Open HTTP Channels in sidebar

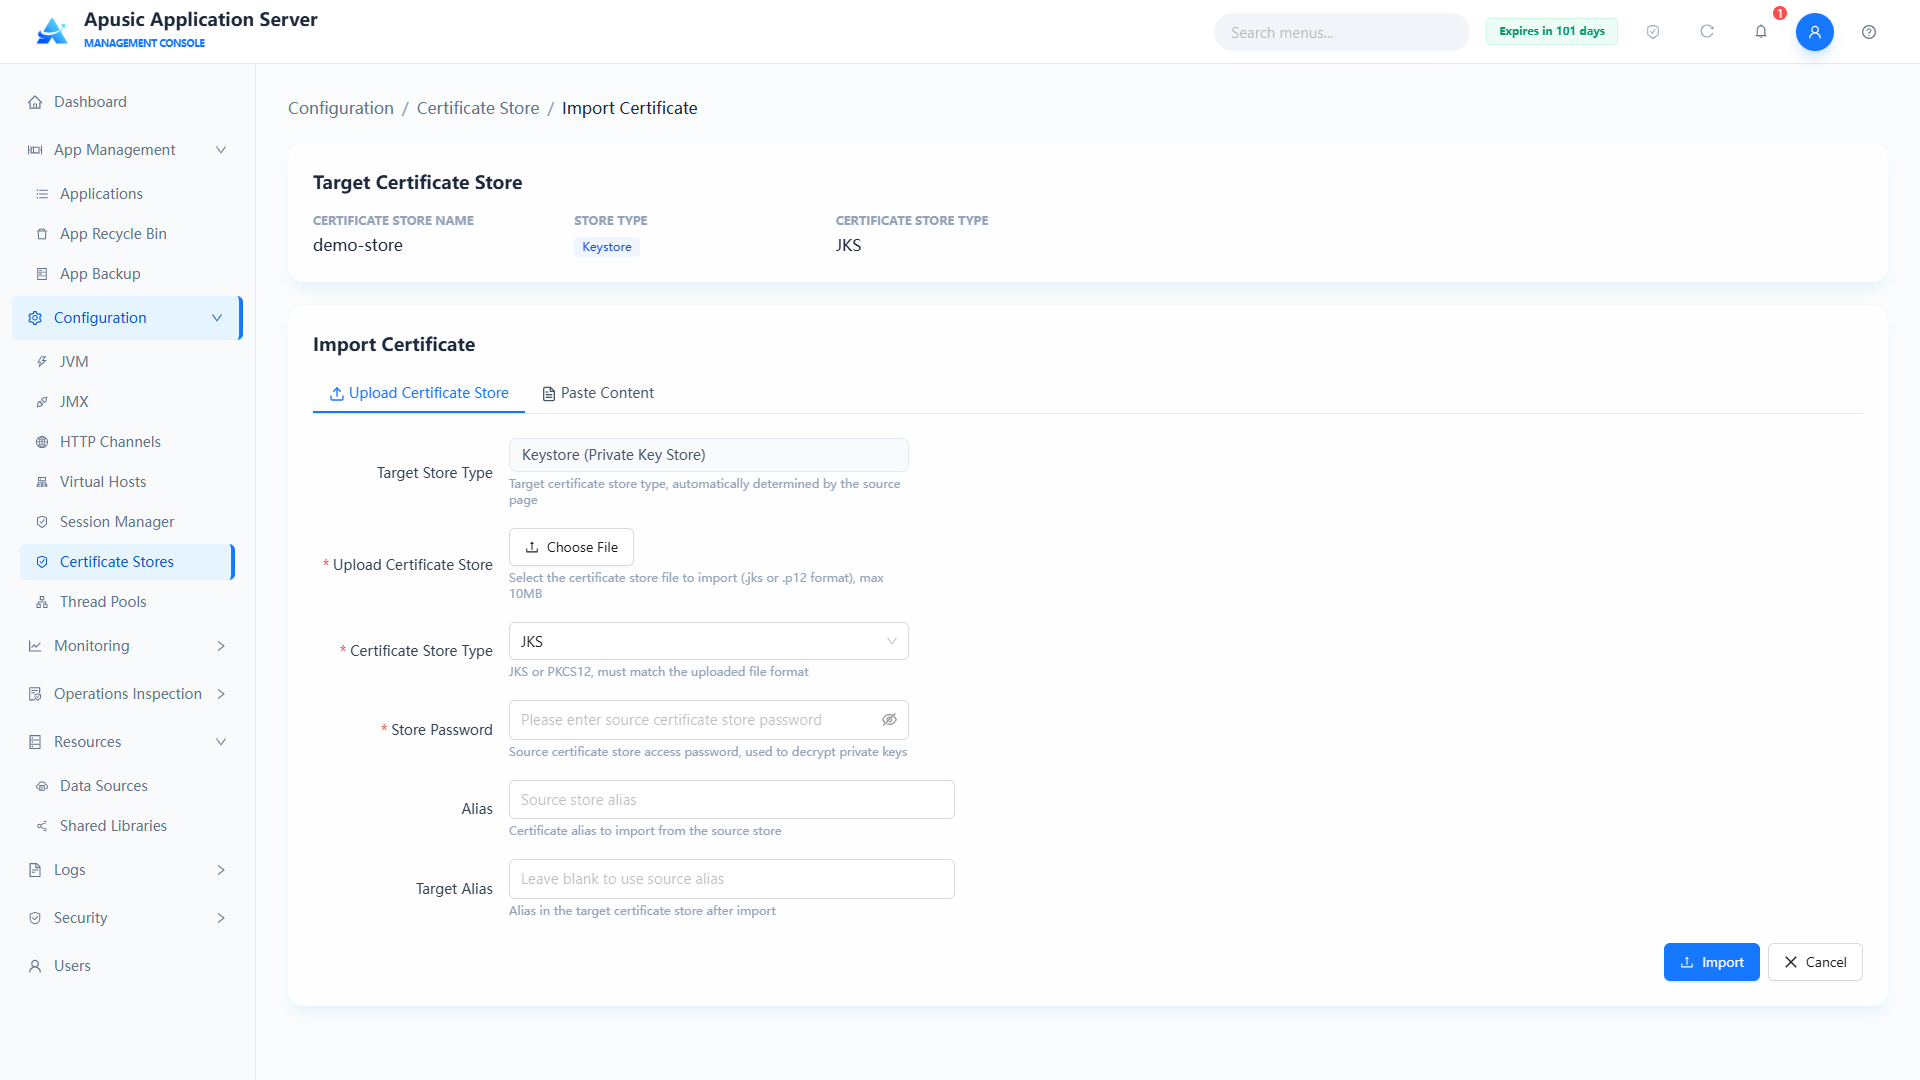click(x=127, y=442)
